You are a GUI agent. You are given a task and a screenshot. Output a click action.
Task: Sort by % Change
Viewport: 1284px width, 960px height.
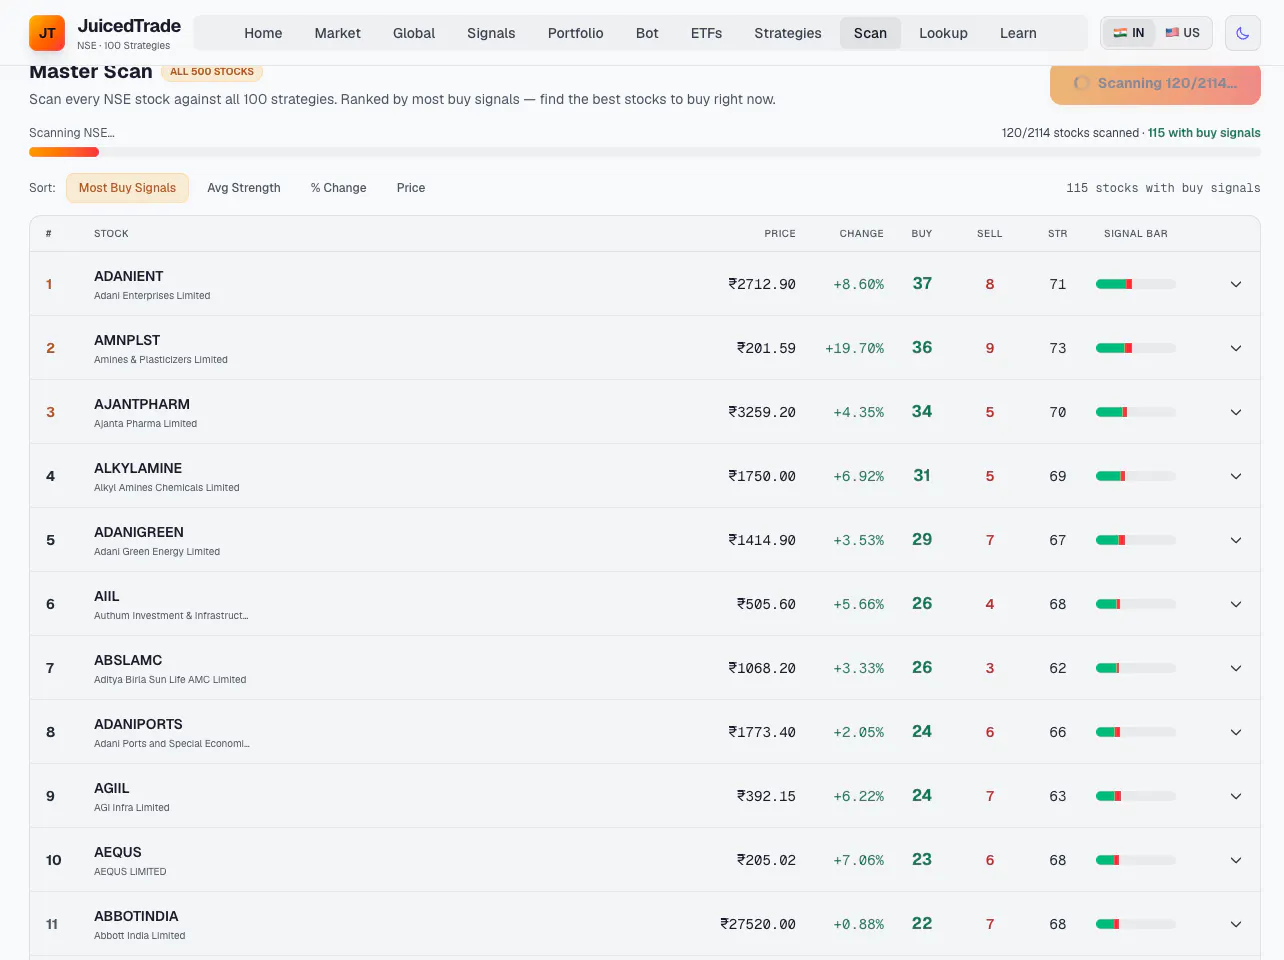(338, 188)
